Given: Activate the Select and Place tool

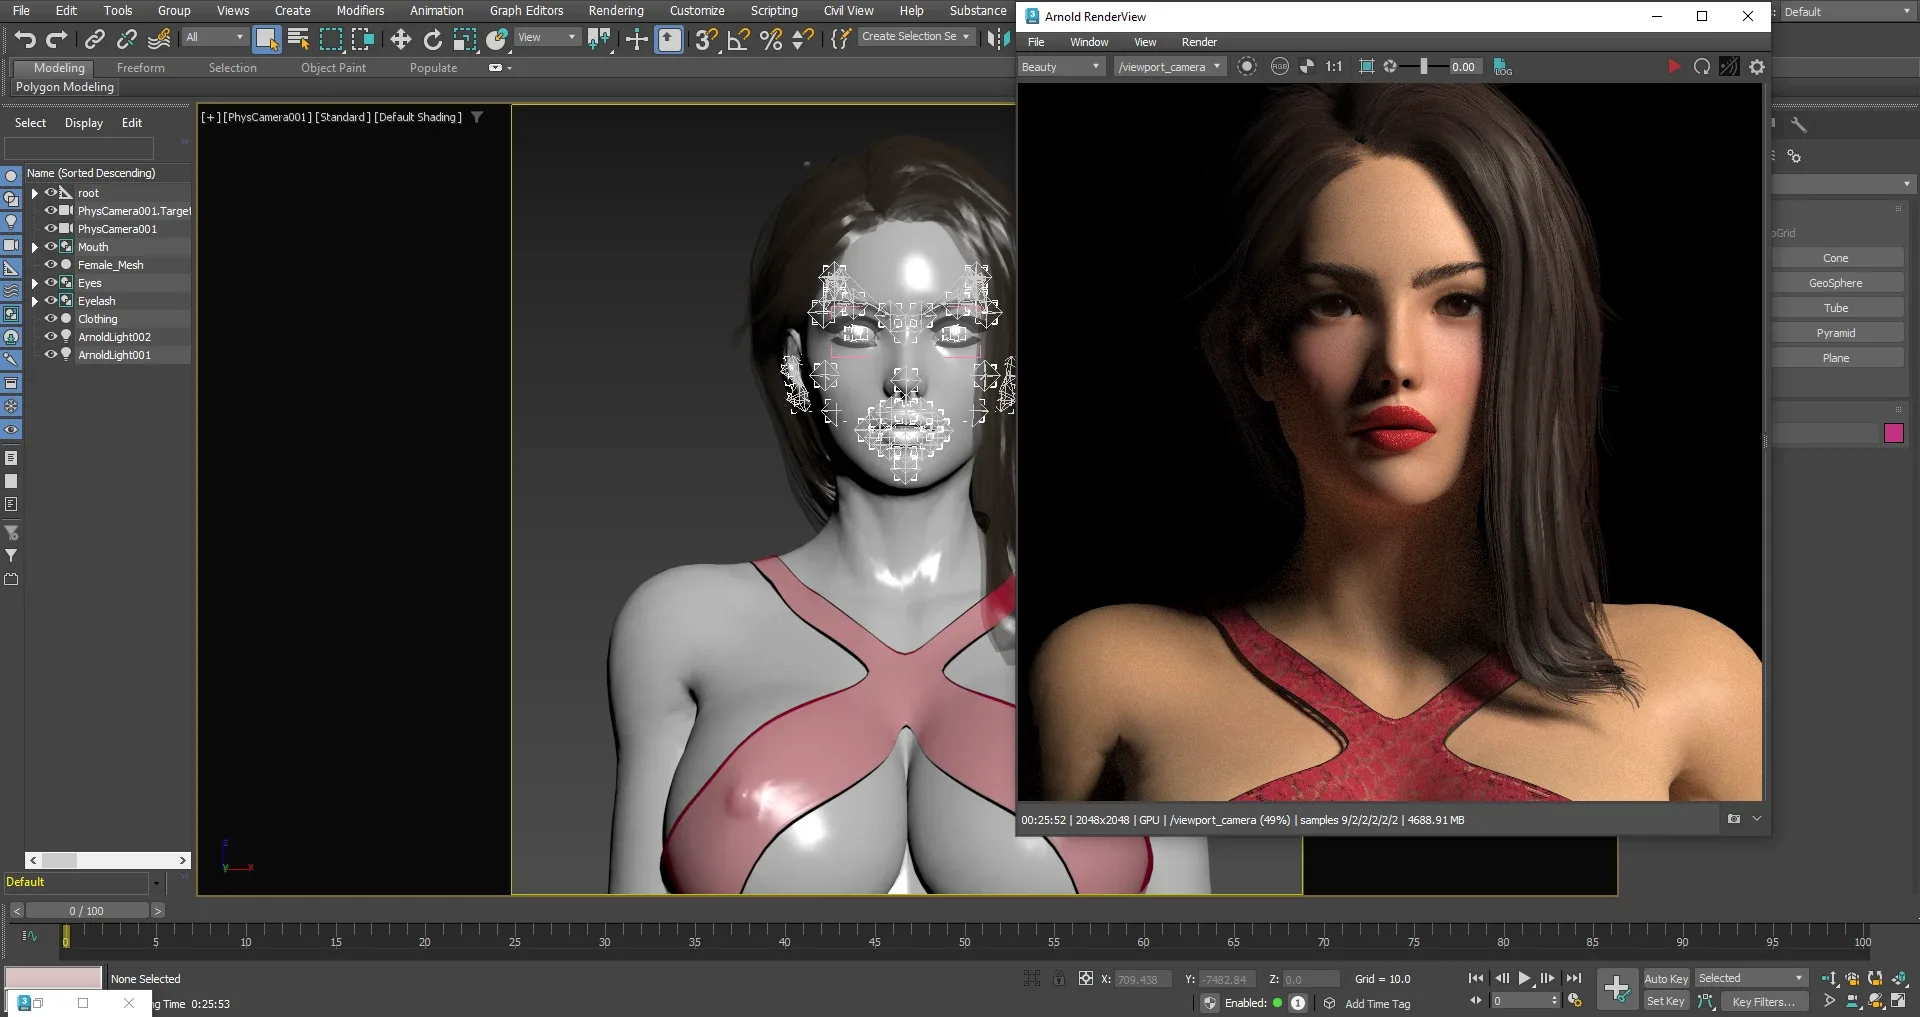Looking at the screenshot, I should click(x=496, y=39).
